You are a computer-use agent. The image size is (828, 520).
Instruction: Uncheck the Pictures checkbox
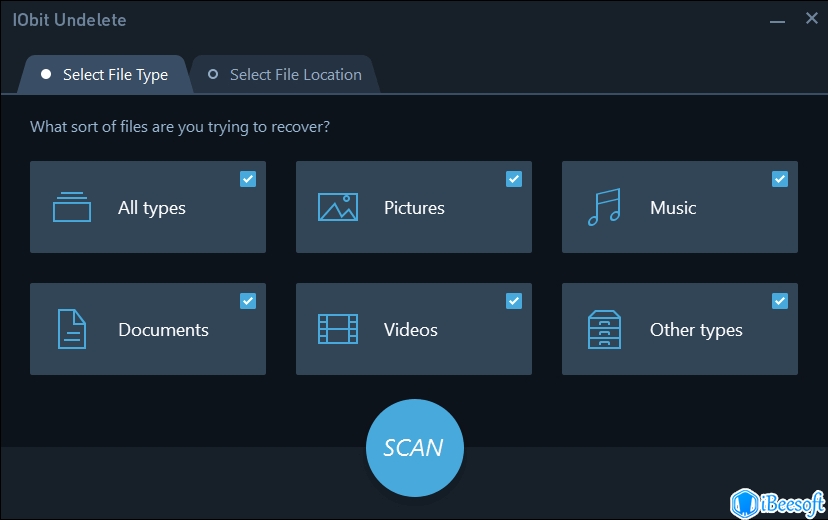coord(514,179)
